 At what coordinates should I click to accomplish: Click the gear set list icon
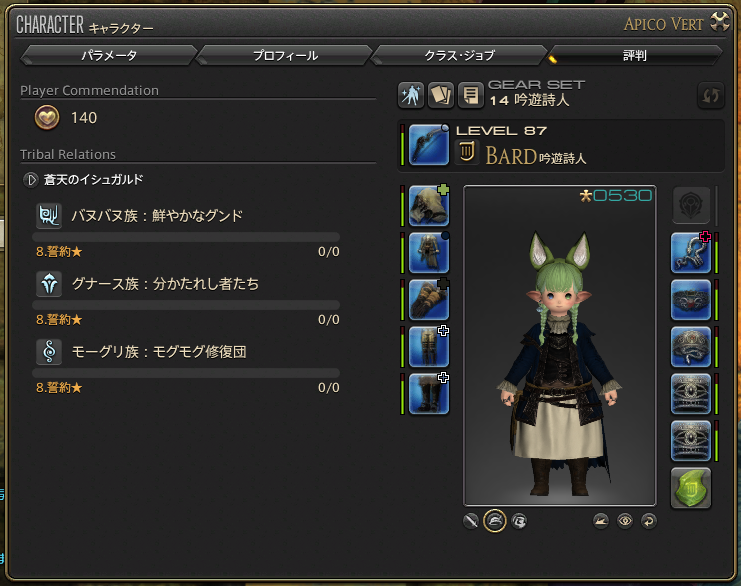point(470,95)
